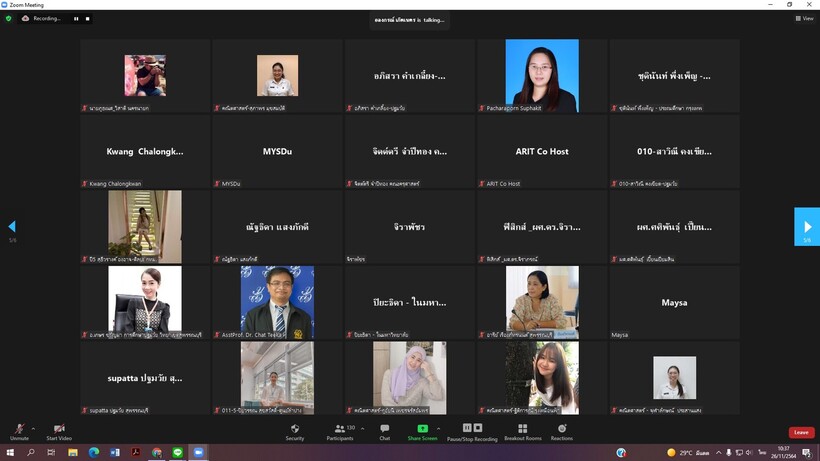820x461 pixels.
Task: Select Pacharaporn Suphakit's video tile
Action: [541, 76]
